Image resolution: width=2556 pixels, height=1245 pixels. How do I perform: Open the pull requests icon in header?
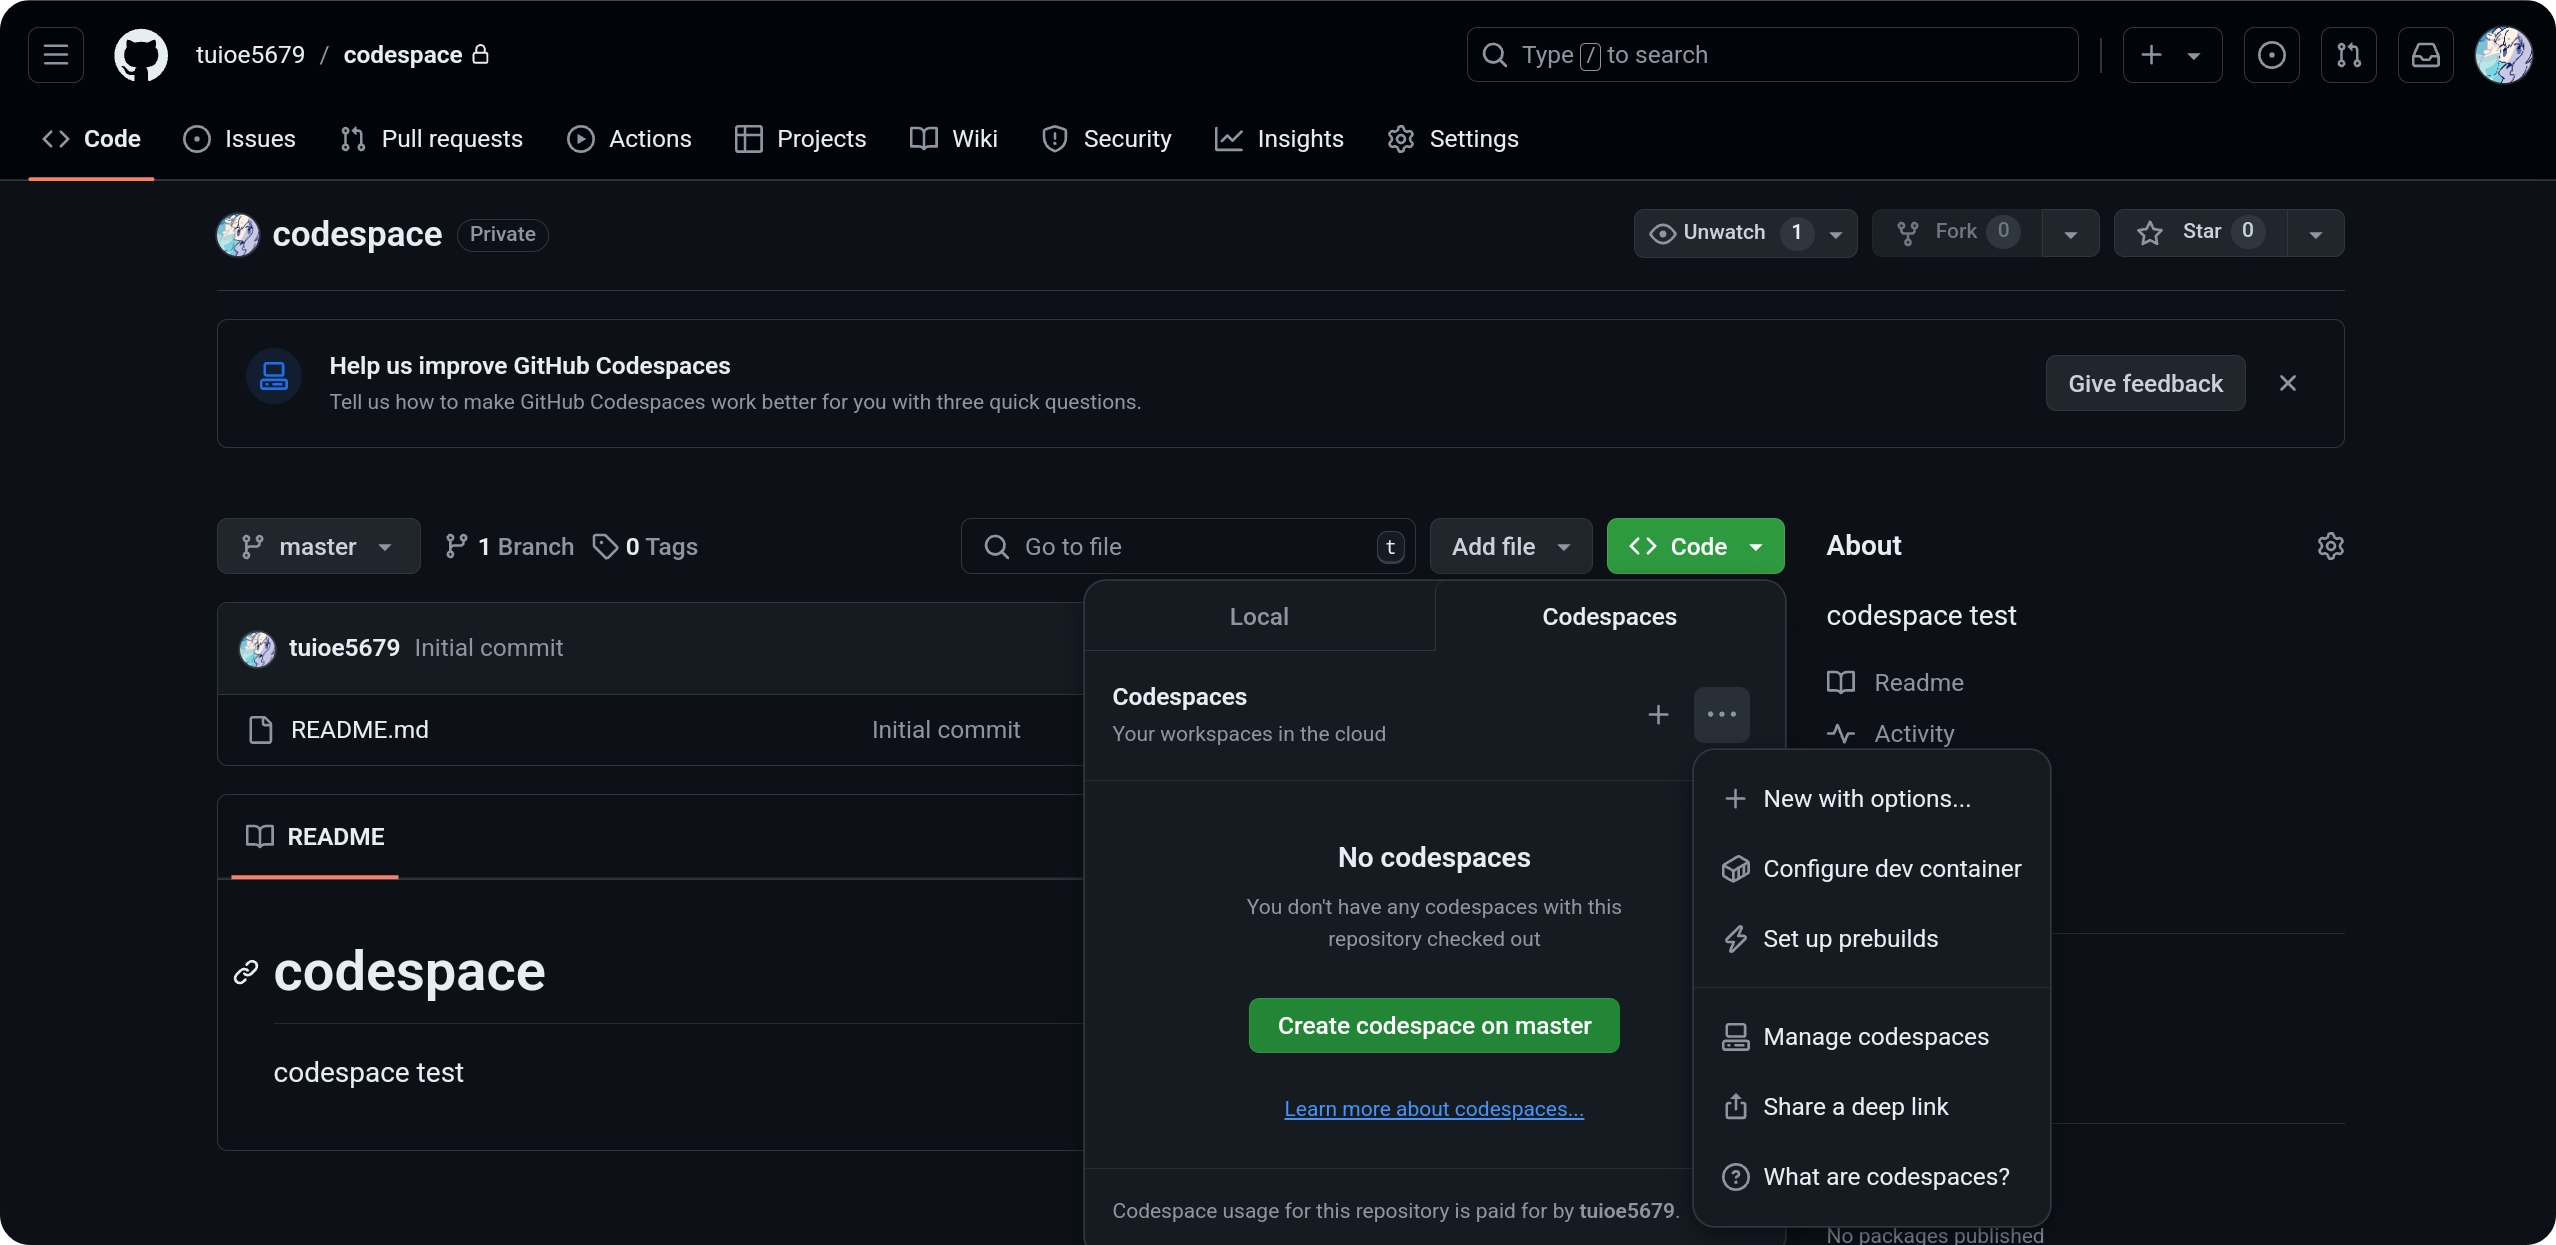coord(2348,55)
